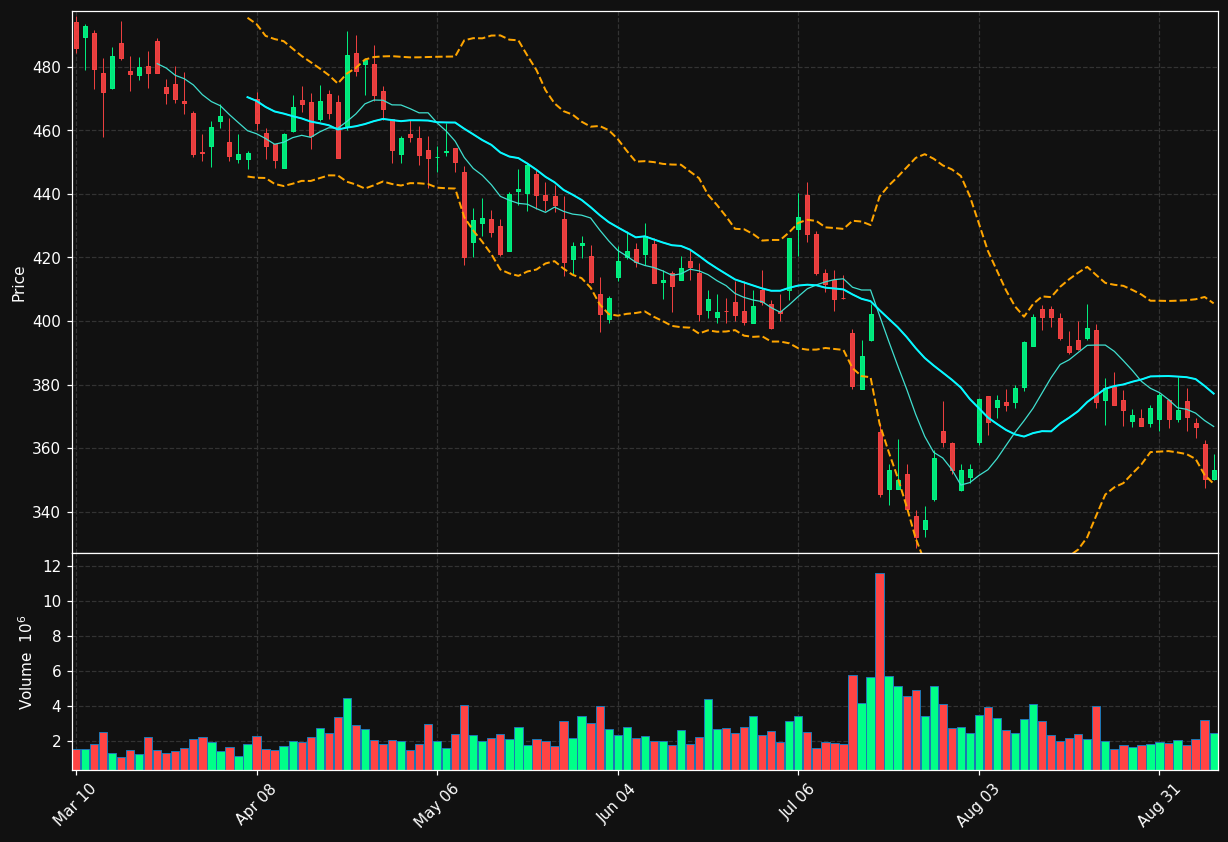This screenshot has width=1228, height=842.
Task: Select the tallest red volume bar
Action: (880, 671)
